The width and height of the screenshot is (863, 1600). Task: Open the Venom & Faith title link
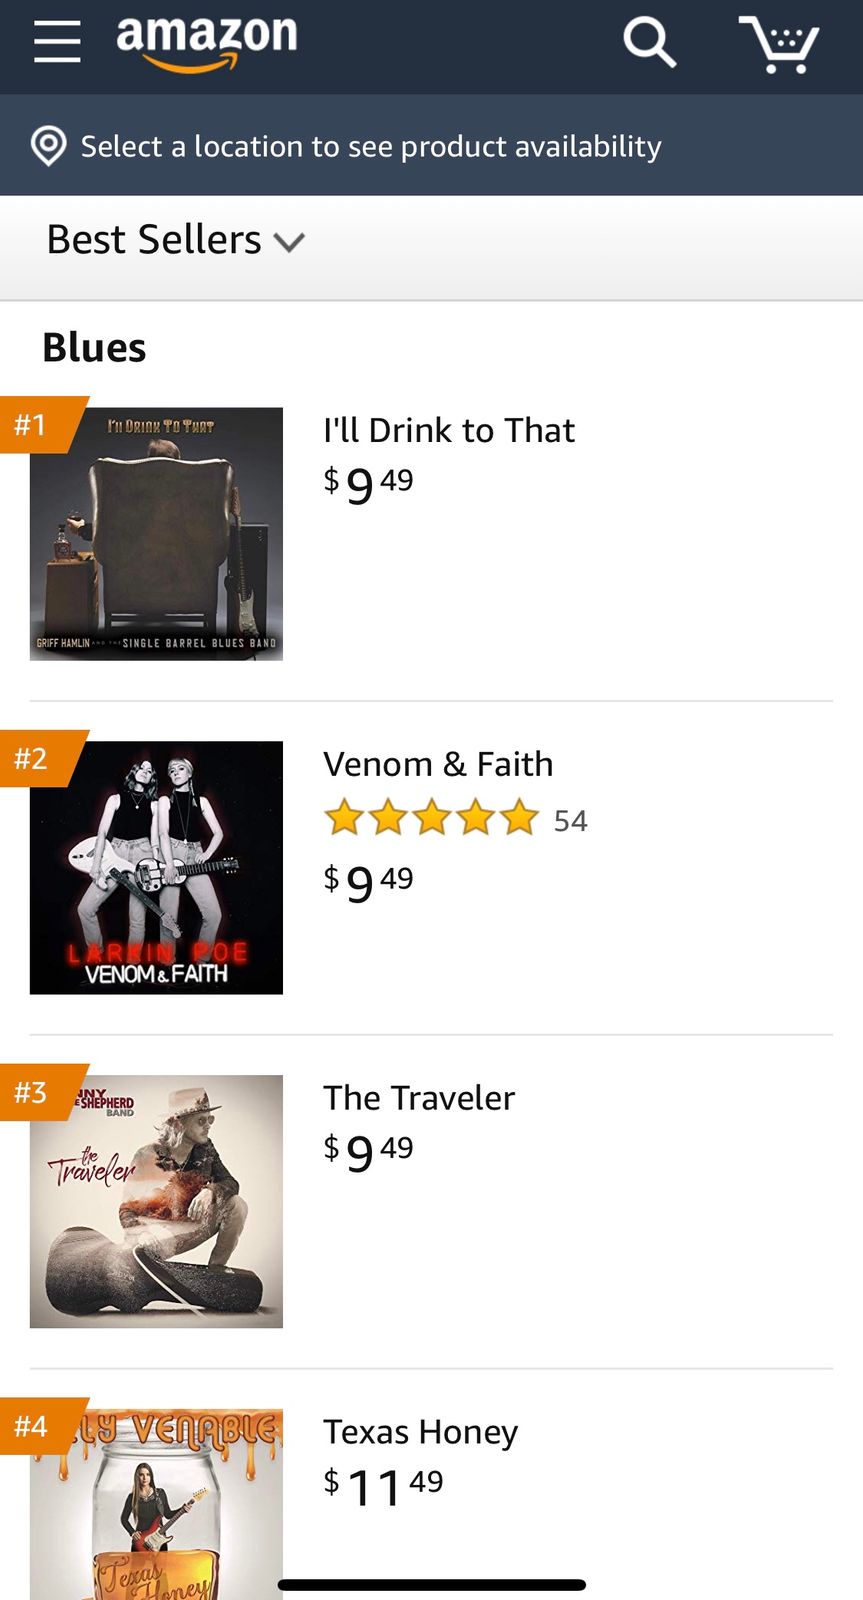(x=438, y=764)
